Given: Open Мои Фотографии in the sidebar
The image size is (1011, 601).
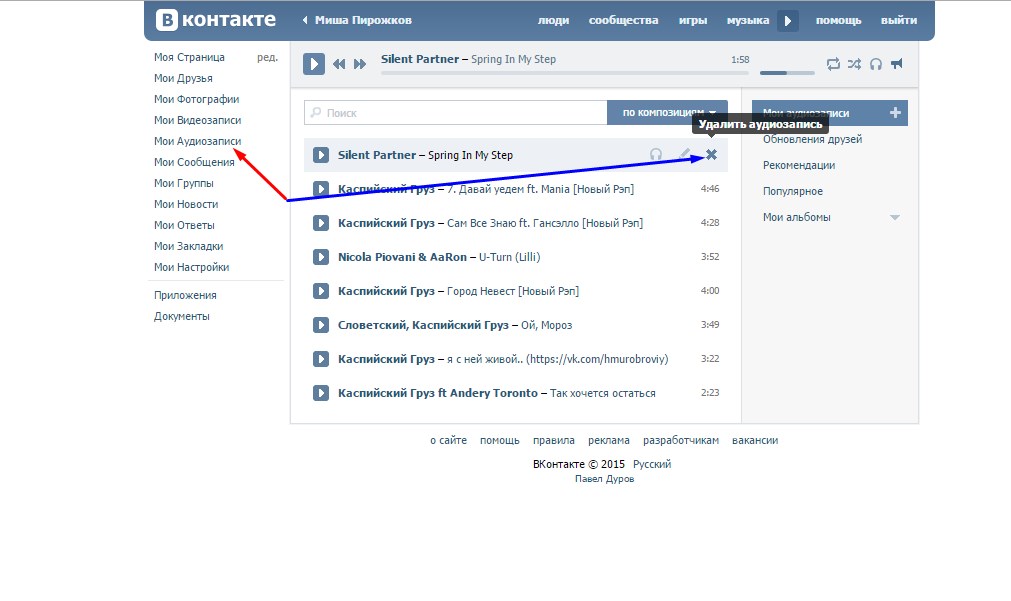Looking at the screenshot, I should (x=197, y=99).
